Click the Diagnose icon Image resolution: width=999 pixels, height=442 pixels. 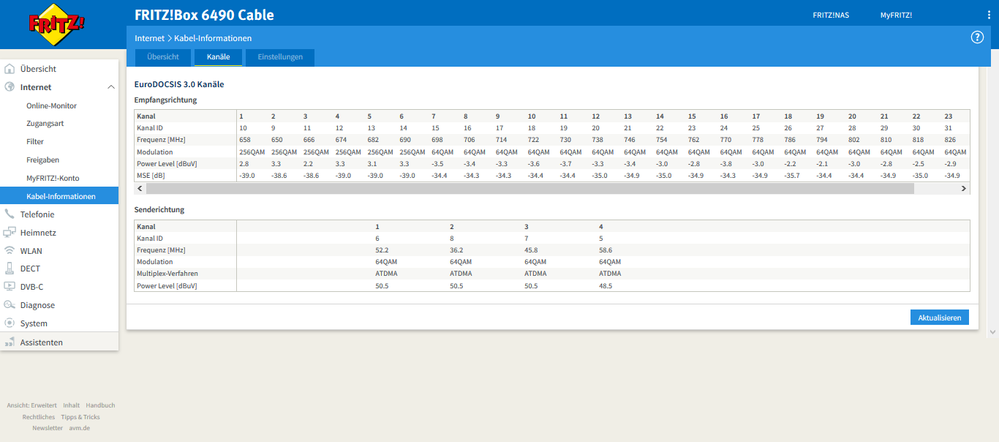(10, 305)
